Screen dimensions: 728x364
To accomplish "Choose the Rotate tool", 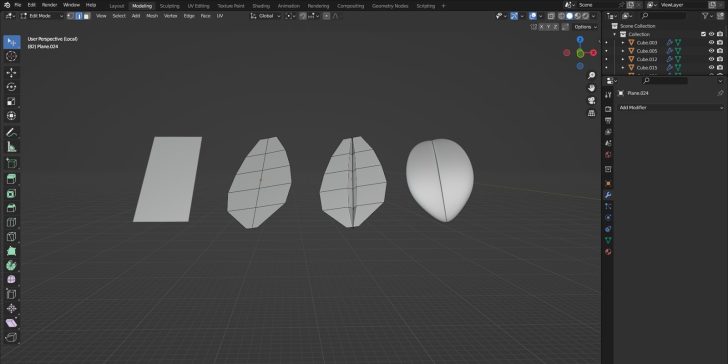I will [12, 87].
